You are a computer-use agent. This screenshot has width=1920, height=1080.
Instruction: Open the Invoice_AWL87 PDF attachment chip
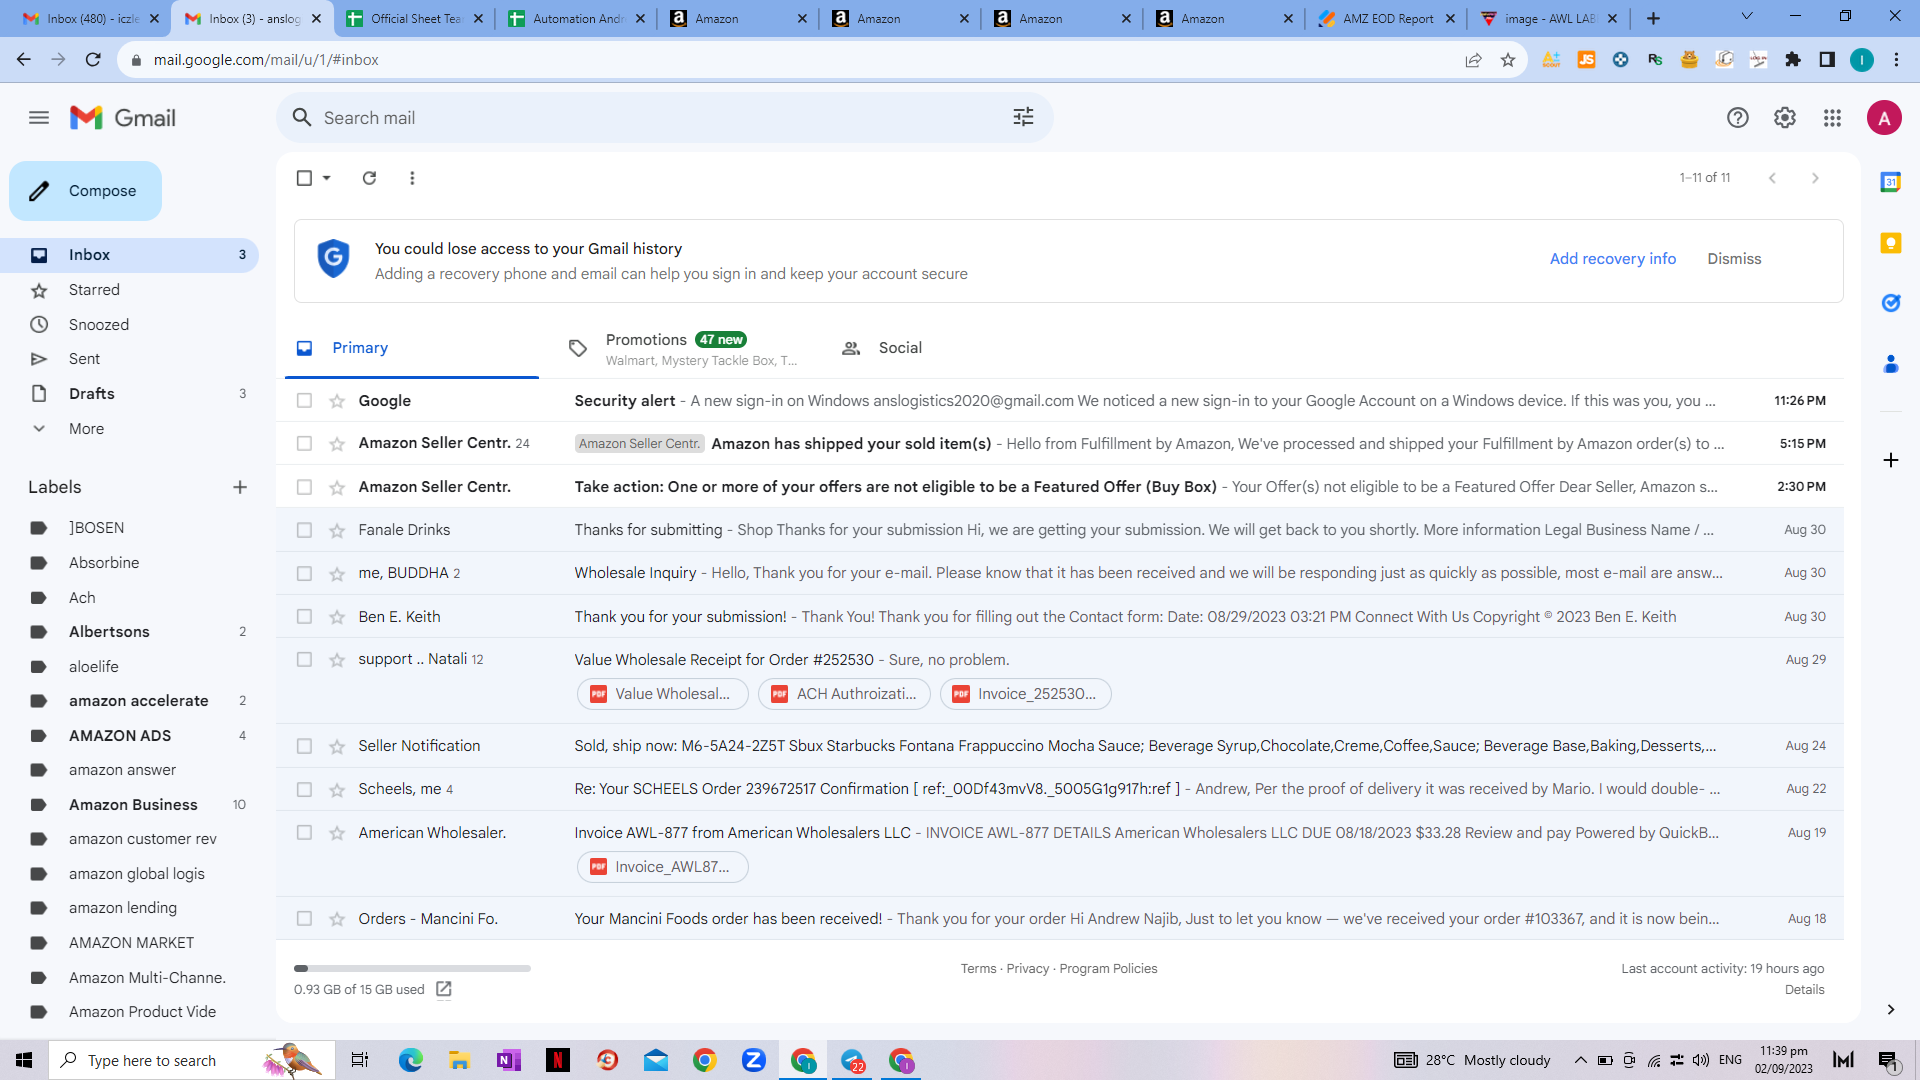[662, 867]
